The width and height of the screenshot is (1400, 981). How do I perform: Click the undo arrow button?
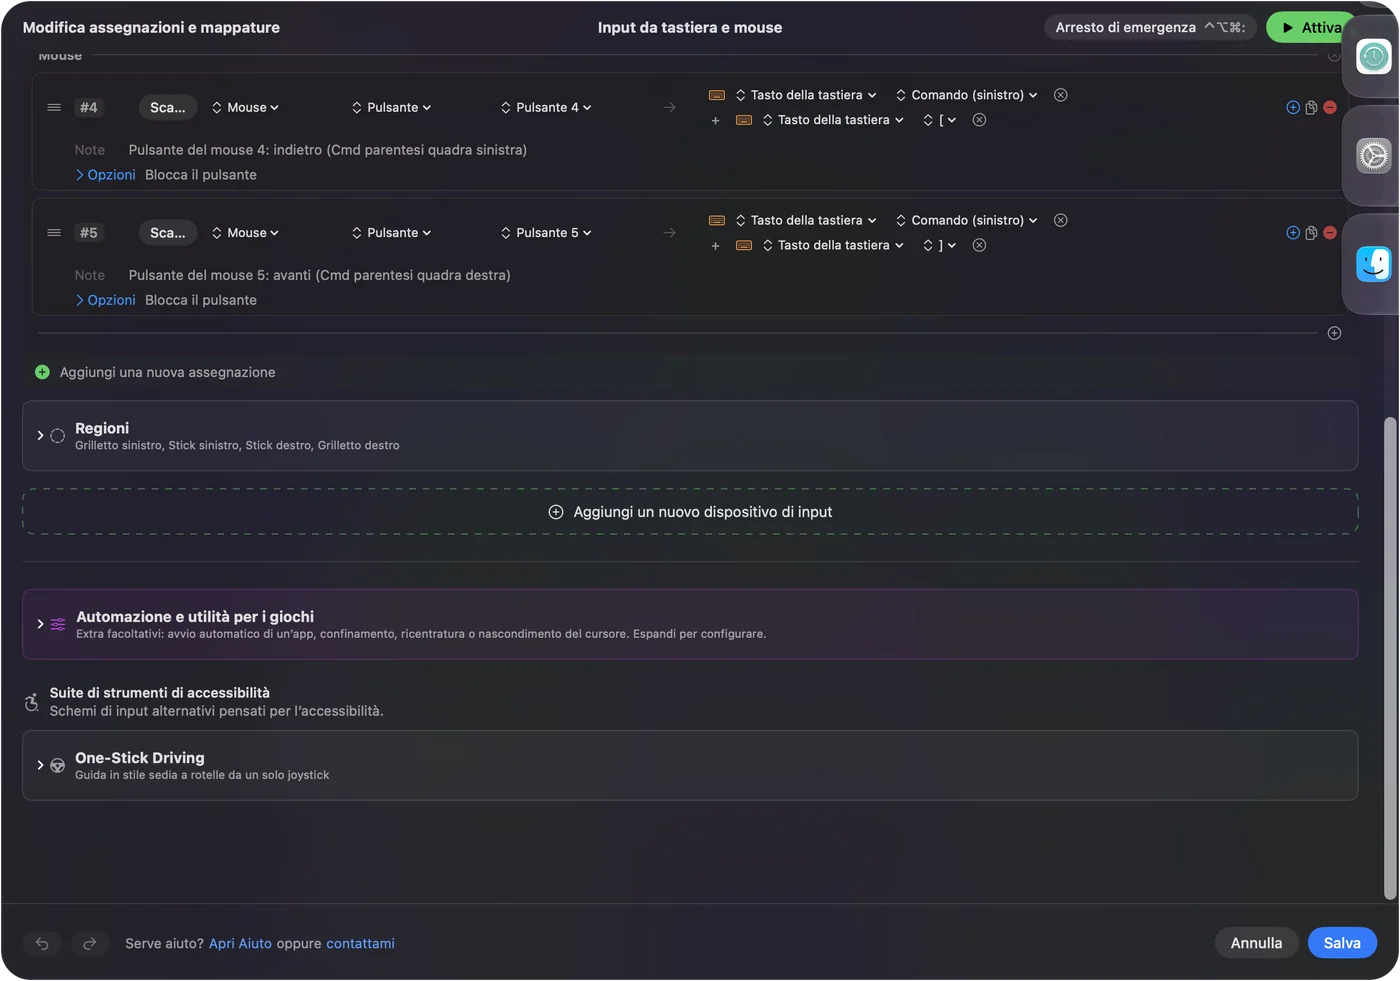click(42, 943)
